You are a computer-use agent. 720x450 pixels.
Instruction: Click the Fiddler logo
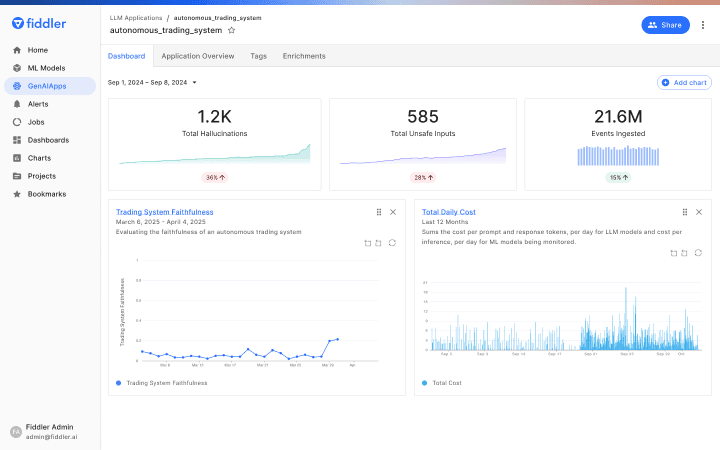(x=39, y=23)
